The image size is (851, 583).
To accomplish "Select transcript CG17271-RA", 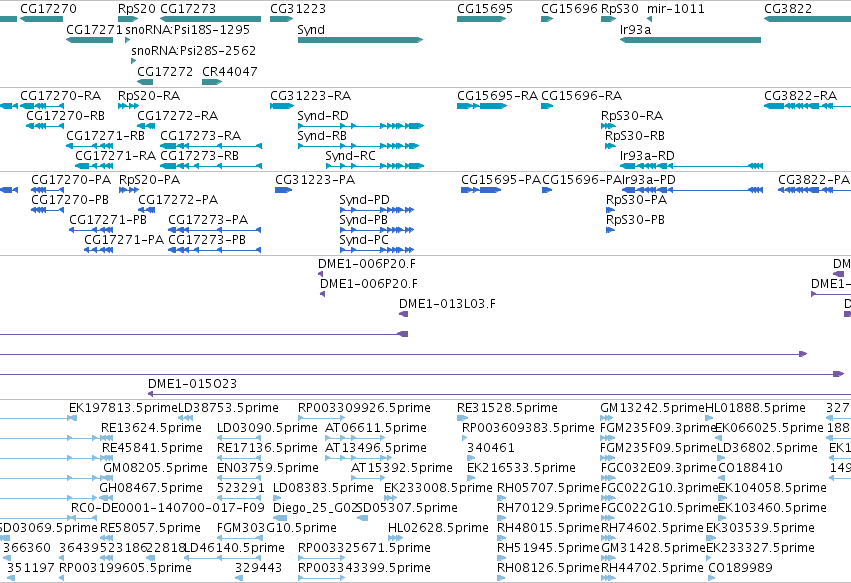I will click(116, 156).
